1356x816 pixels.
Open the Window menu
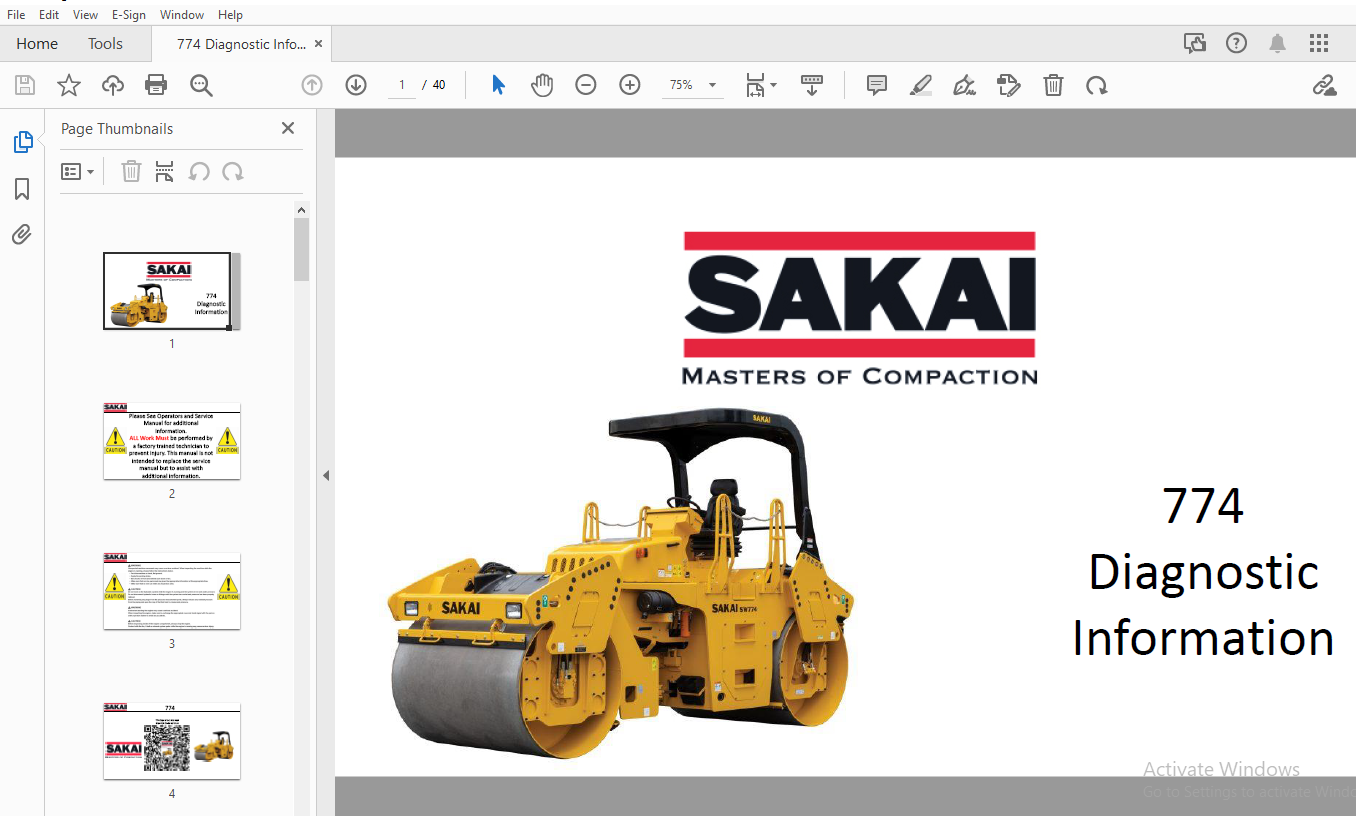coord(182,14)
